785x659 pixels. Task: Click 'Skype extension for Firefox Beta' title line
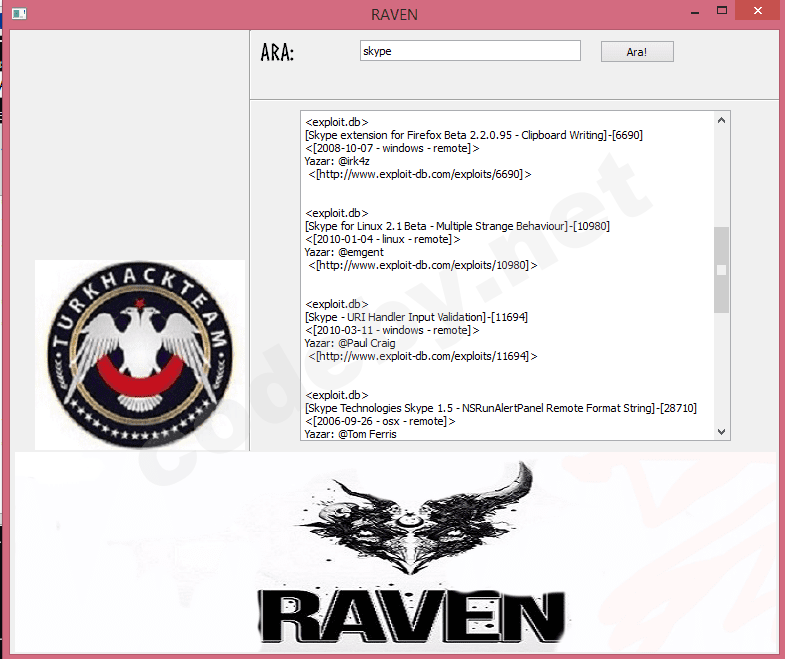pyautogui.click(x=474, y=135)
